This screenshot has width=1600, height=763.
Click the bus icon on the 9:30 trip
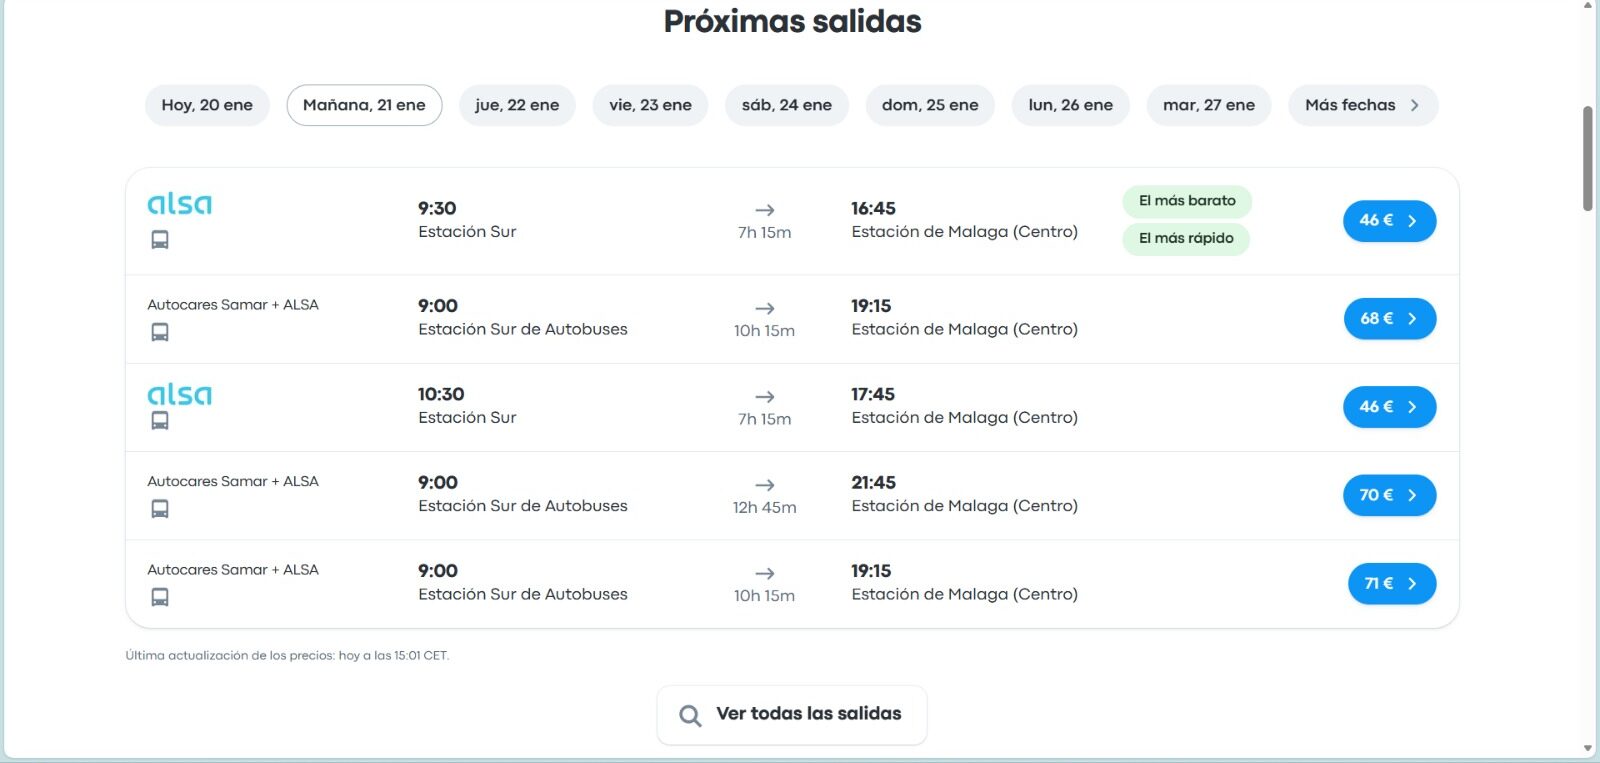click(x=160, y=240)
